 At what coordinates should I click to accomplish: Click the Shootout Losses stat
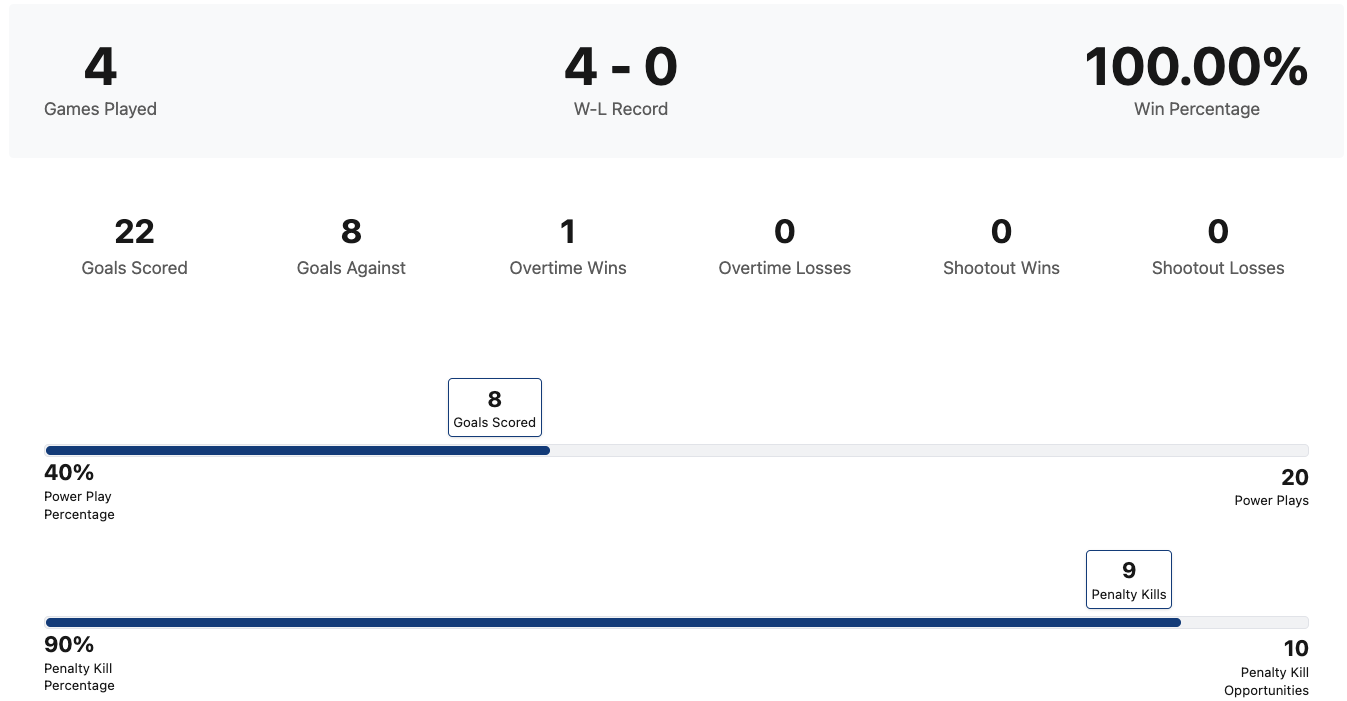pos(1217,246)
